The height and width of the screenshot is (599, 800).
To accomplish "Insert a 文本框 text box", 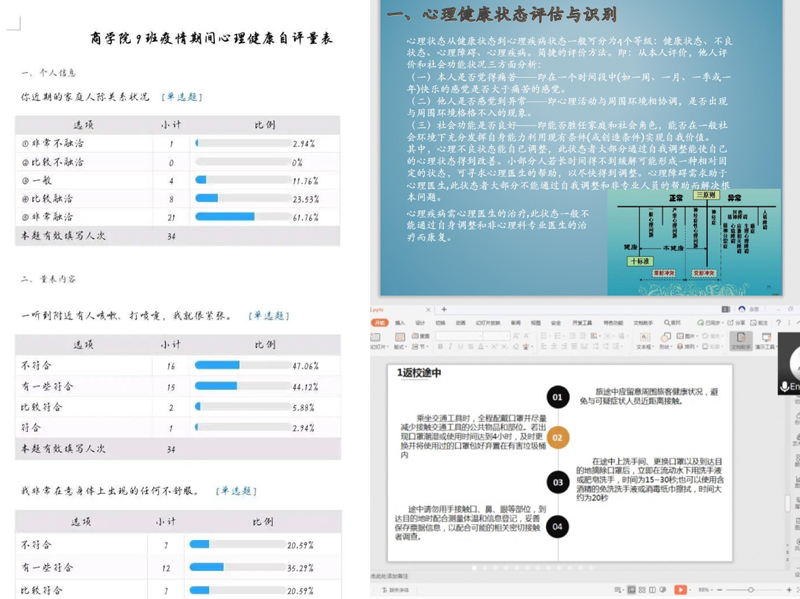I will pos(644,338).
